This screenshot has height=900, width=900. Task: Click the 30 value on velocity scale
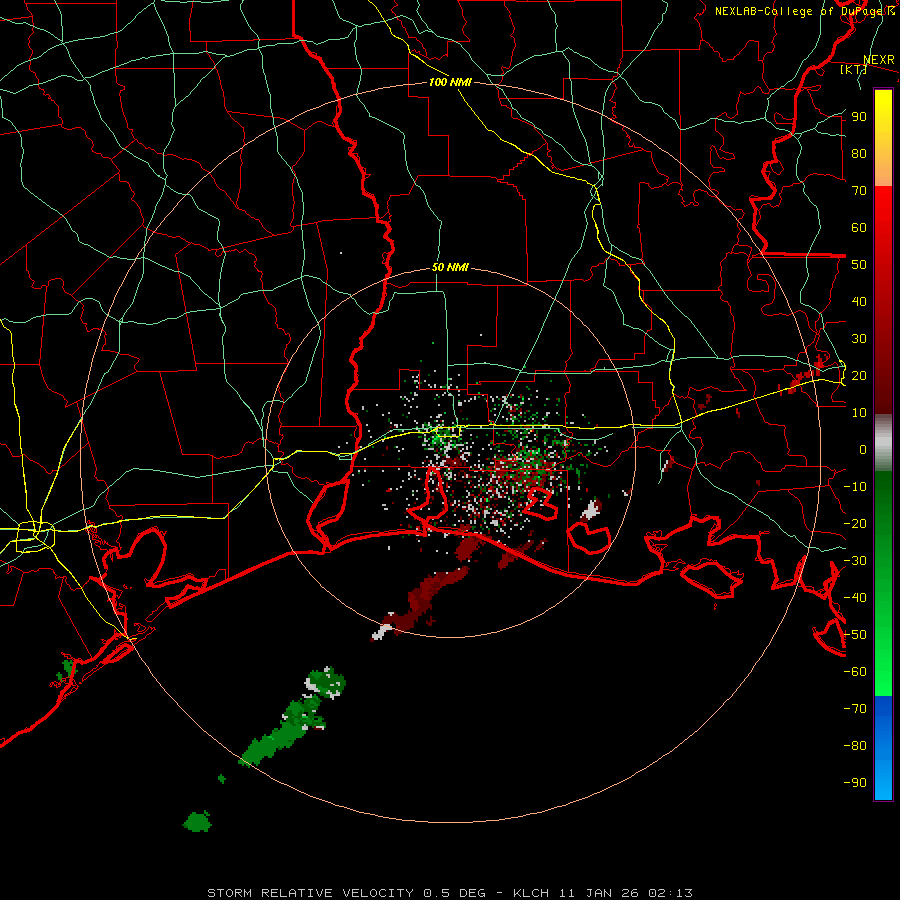[859, 339]
